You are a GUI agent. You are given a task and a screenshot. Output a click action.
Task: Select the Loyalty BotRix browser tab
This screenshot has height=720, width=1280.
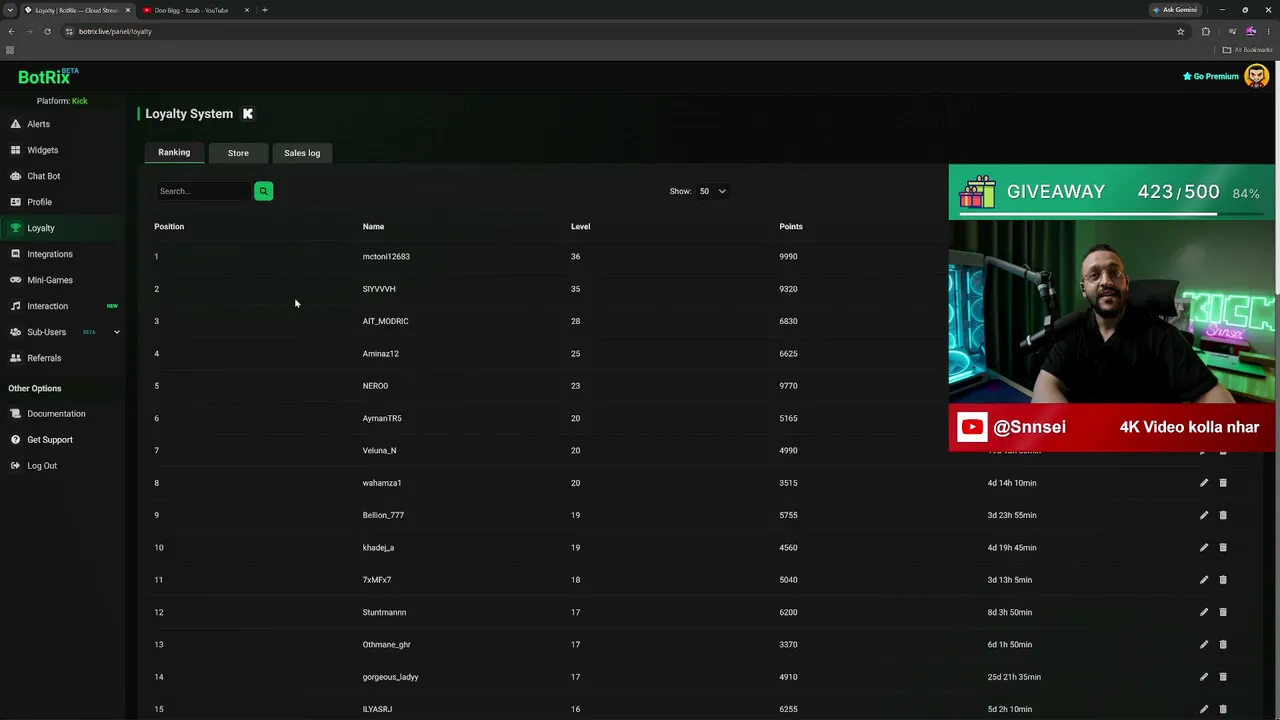click(76, 10)
